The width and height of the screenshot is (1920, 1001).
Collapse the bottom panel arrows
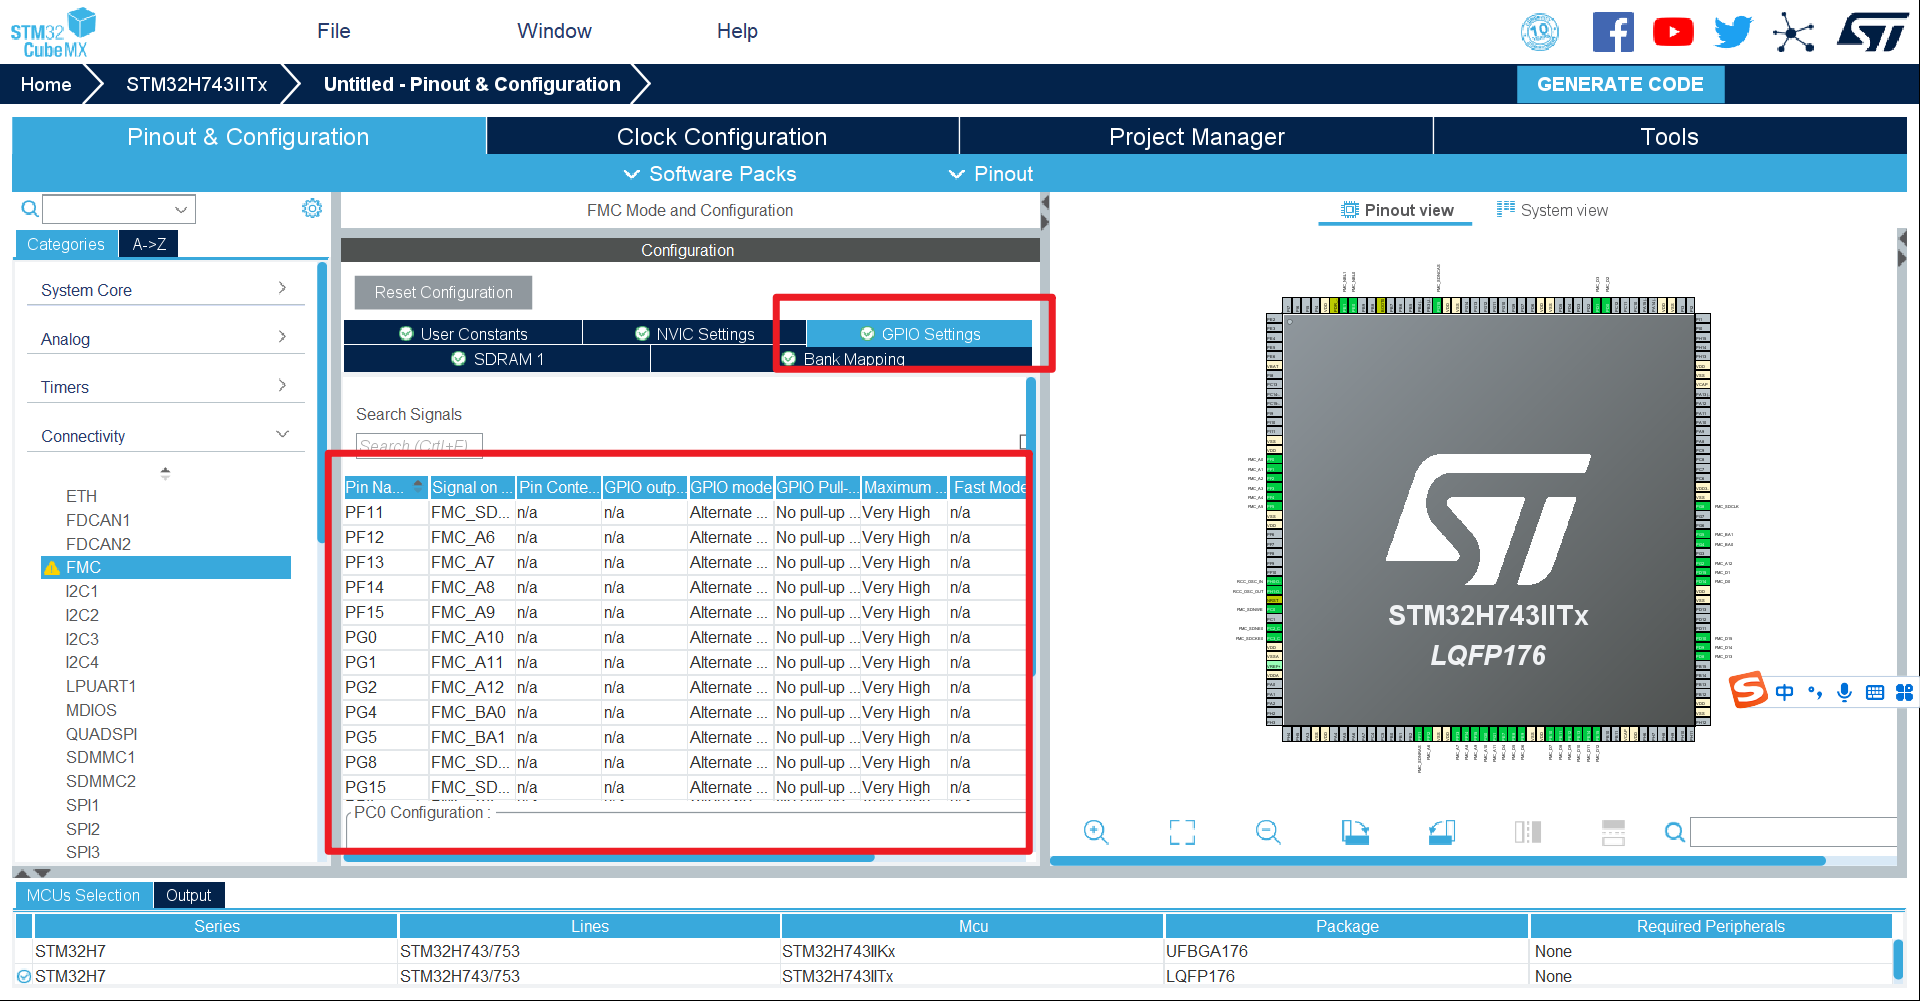click(x=32, y=873)
